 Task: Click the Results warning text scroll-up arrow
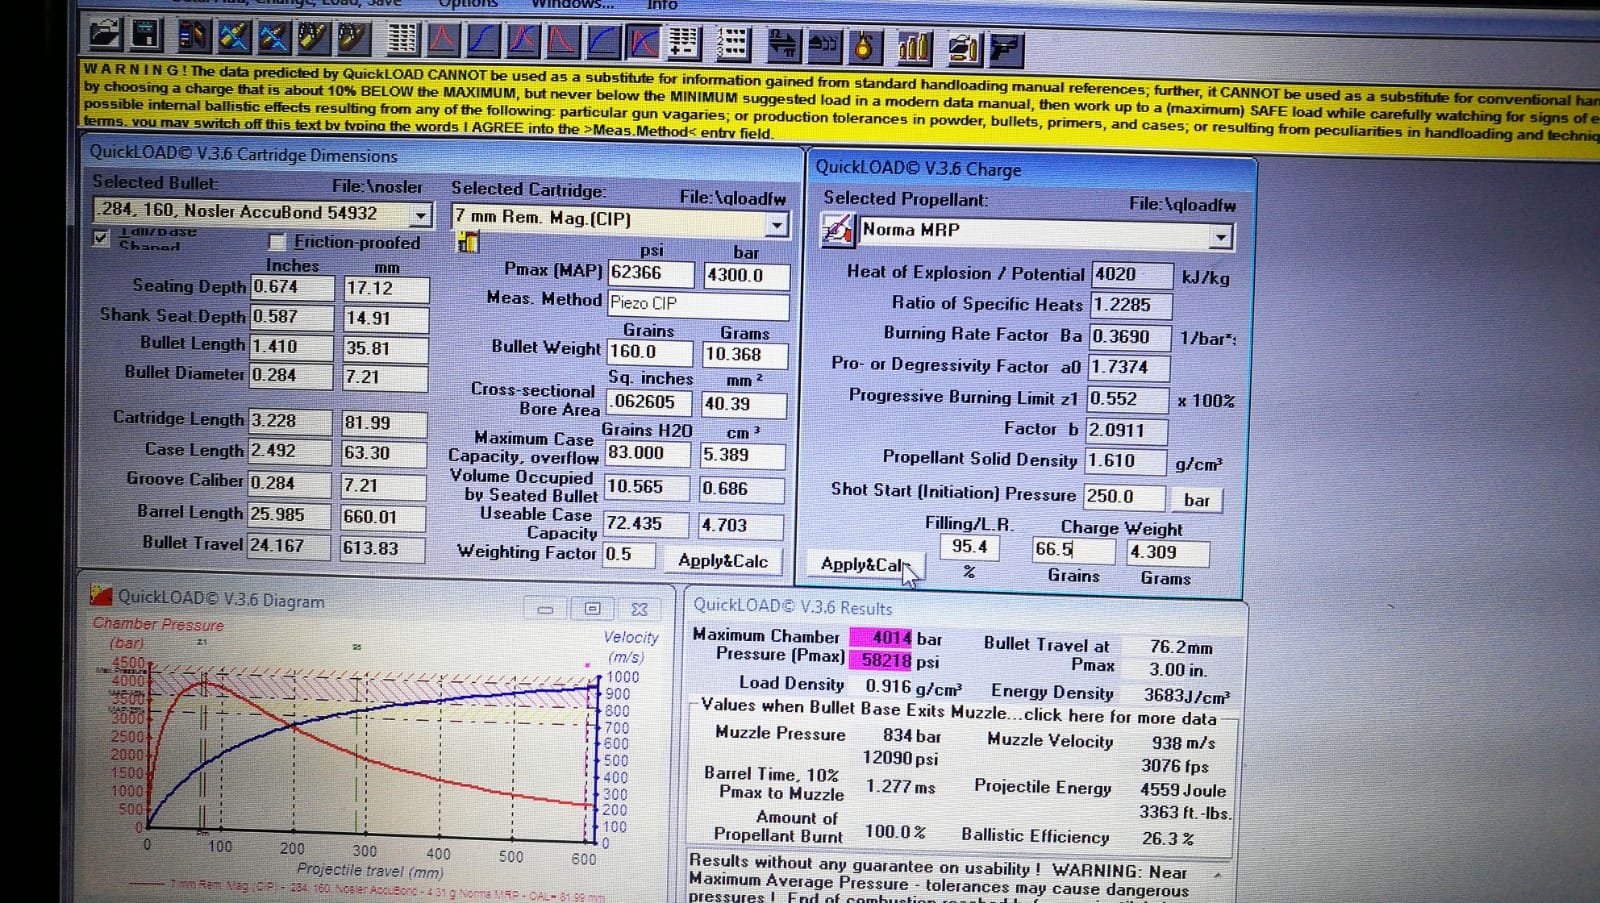point(1217,874)
